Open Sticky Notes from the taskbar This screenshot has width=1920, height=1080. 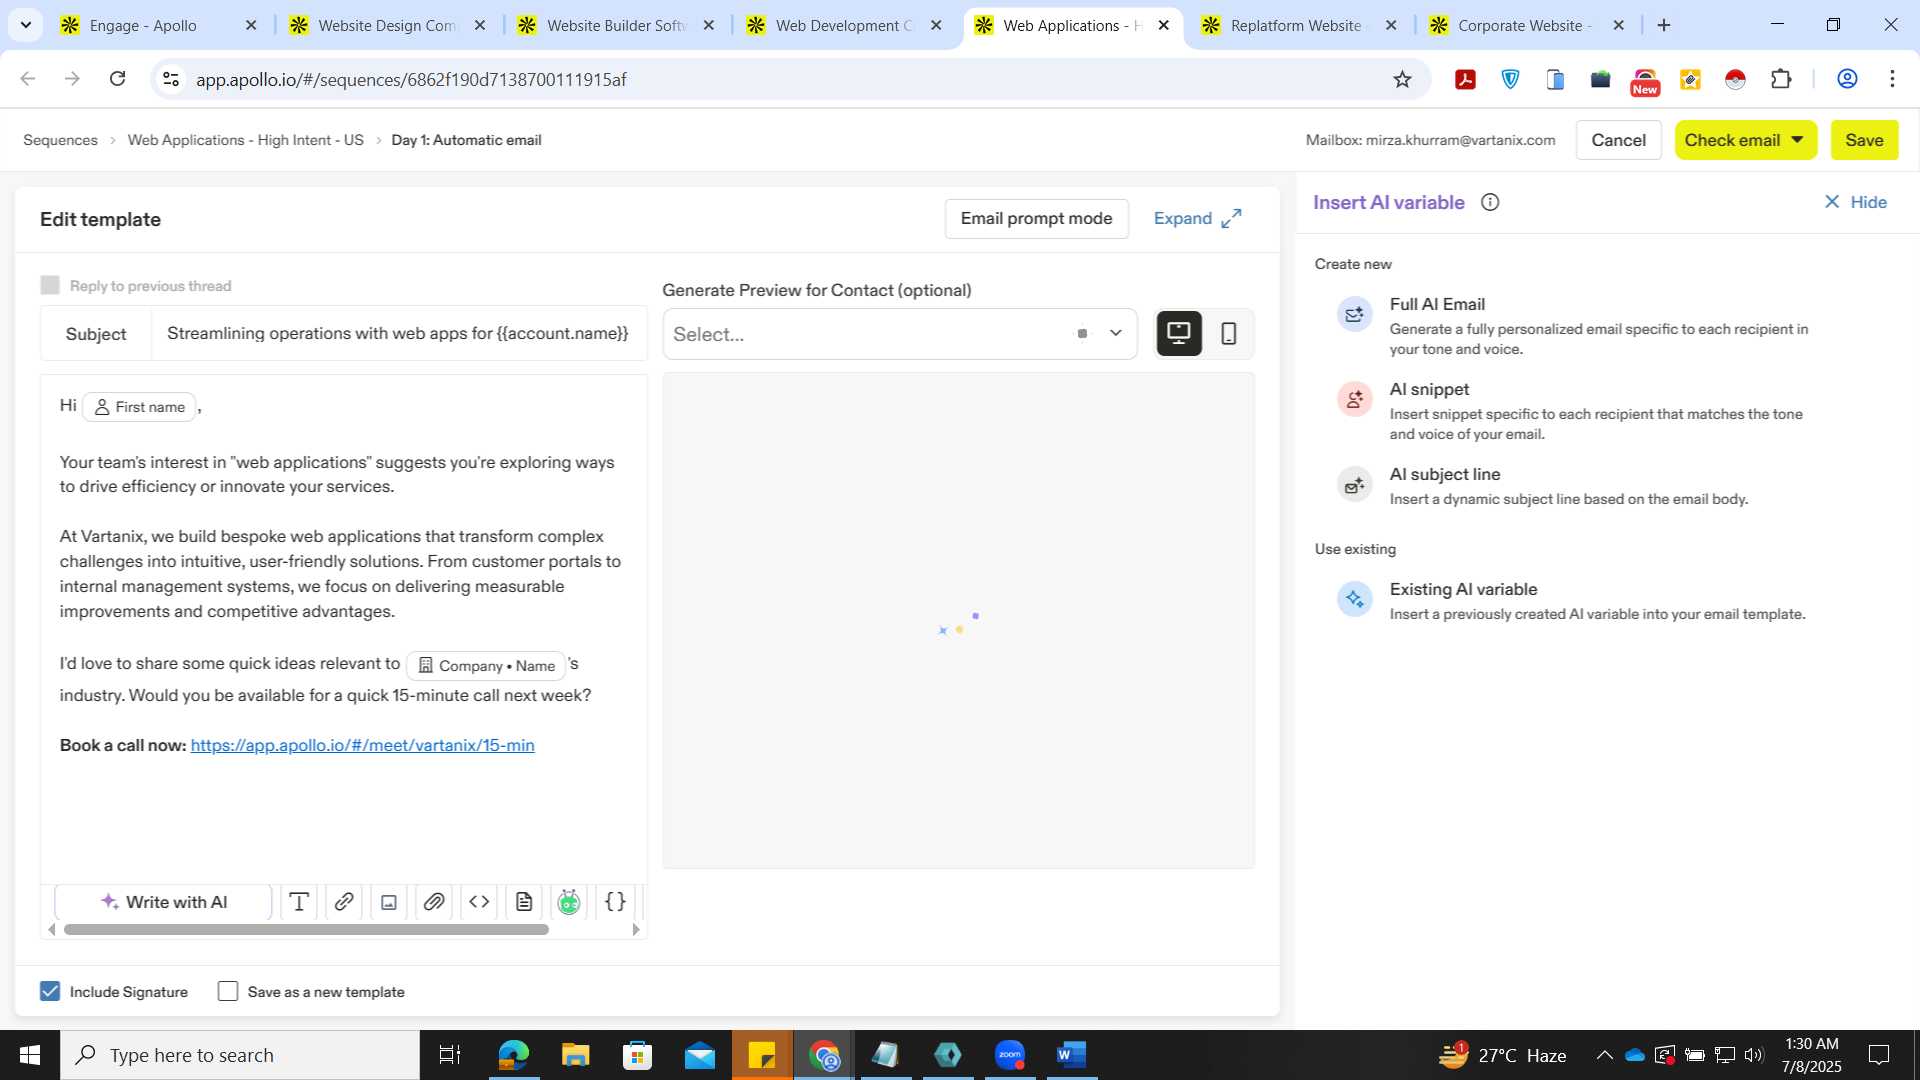tap(762, 1055)
